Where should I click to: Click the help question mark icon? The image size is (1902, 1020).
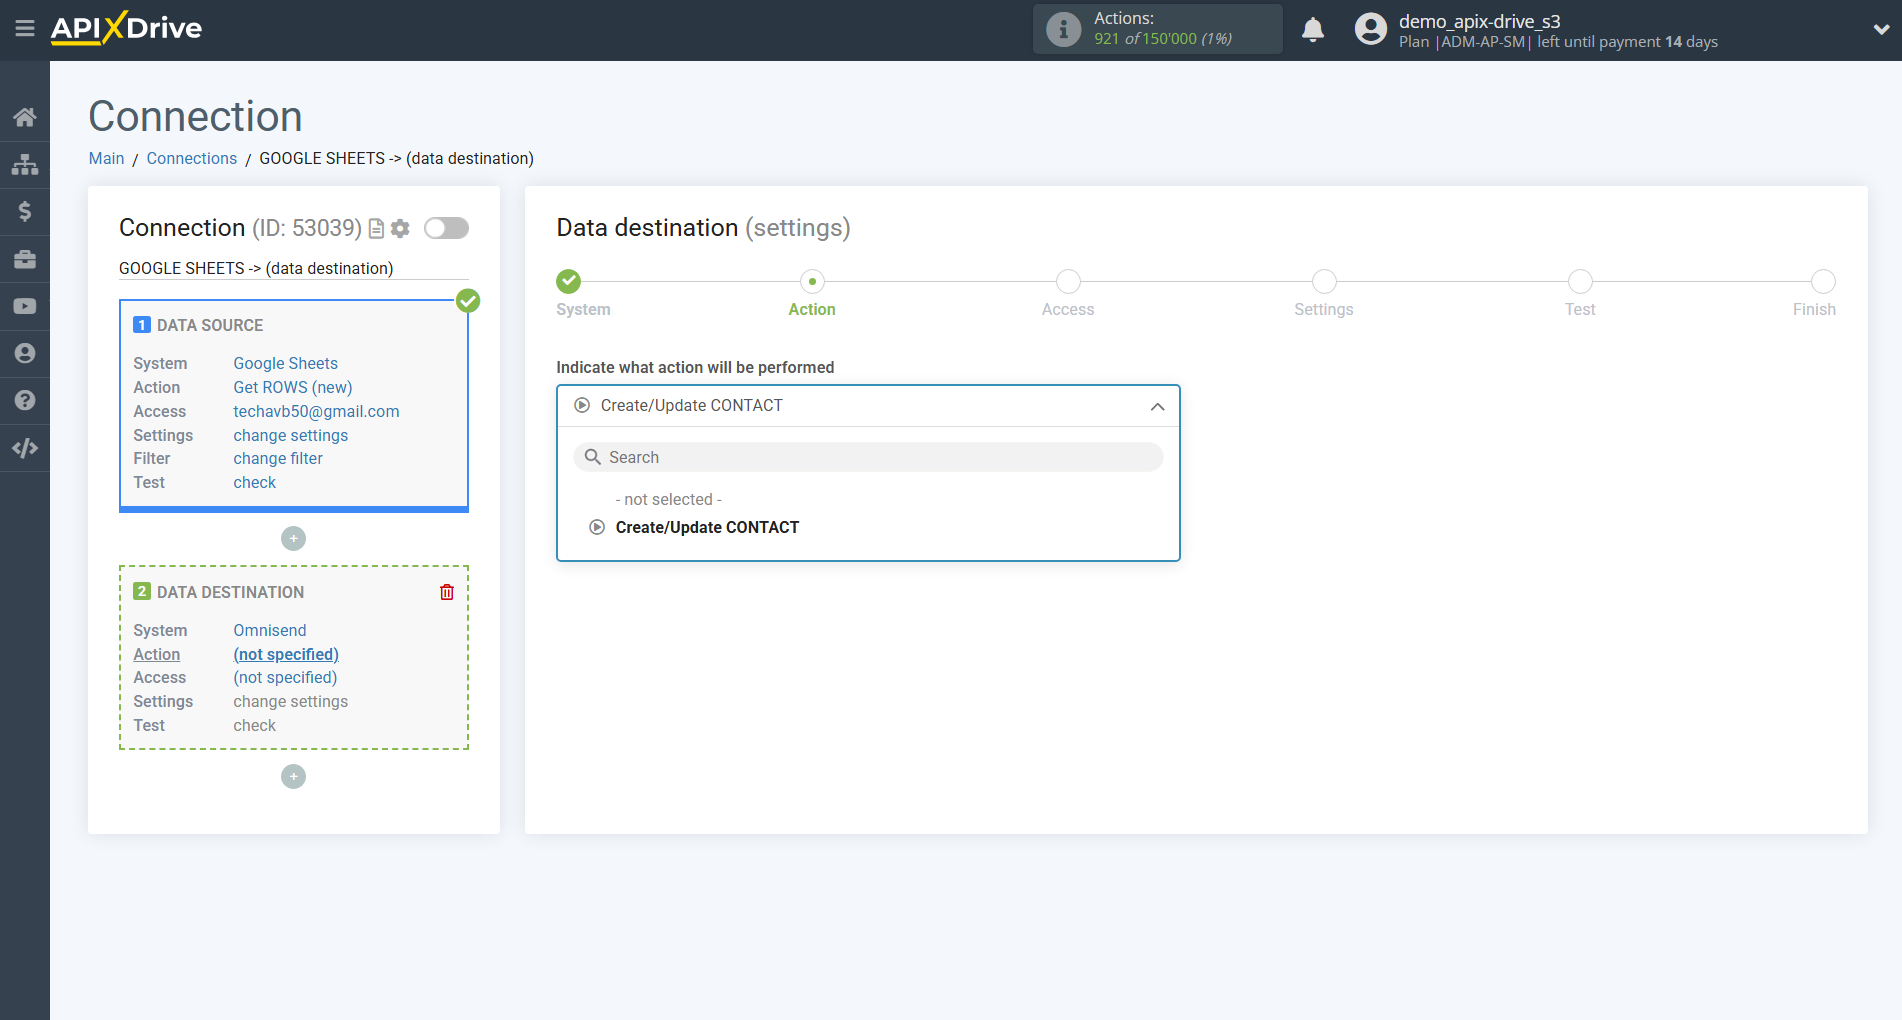tap(25, 400)
